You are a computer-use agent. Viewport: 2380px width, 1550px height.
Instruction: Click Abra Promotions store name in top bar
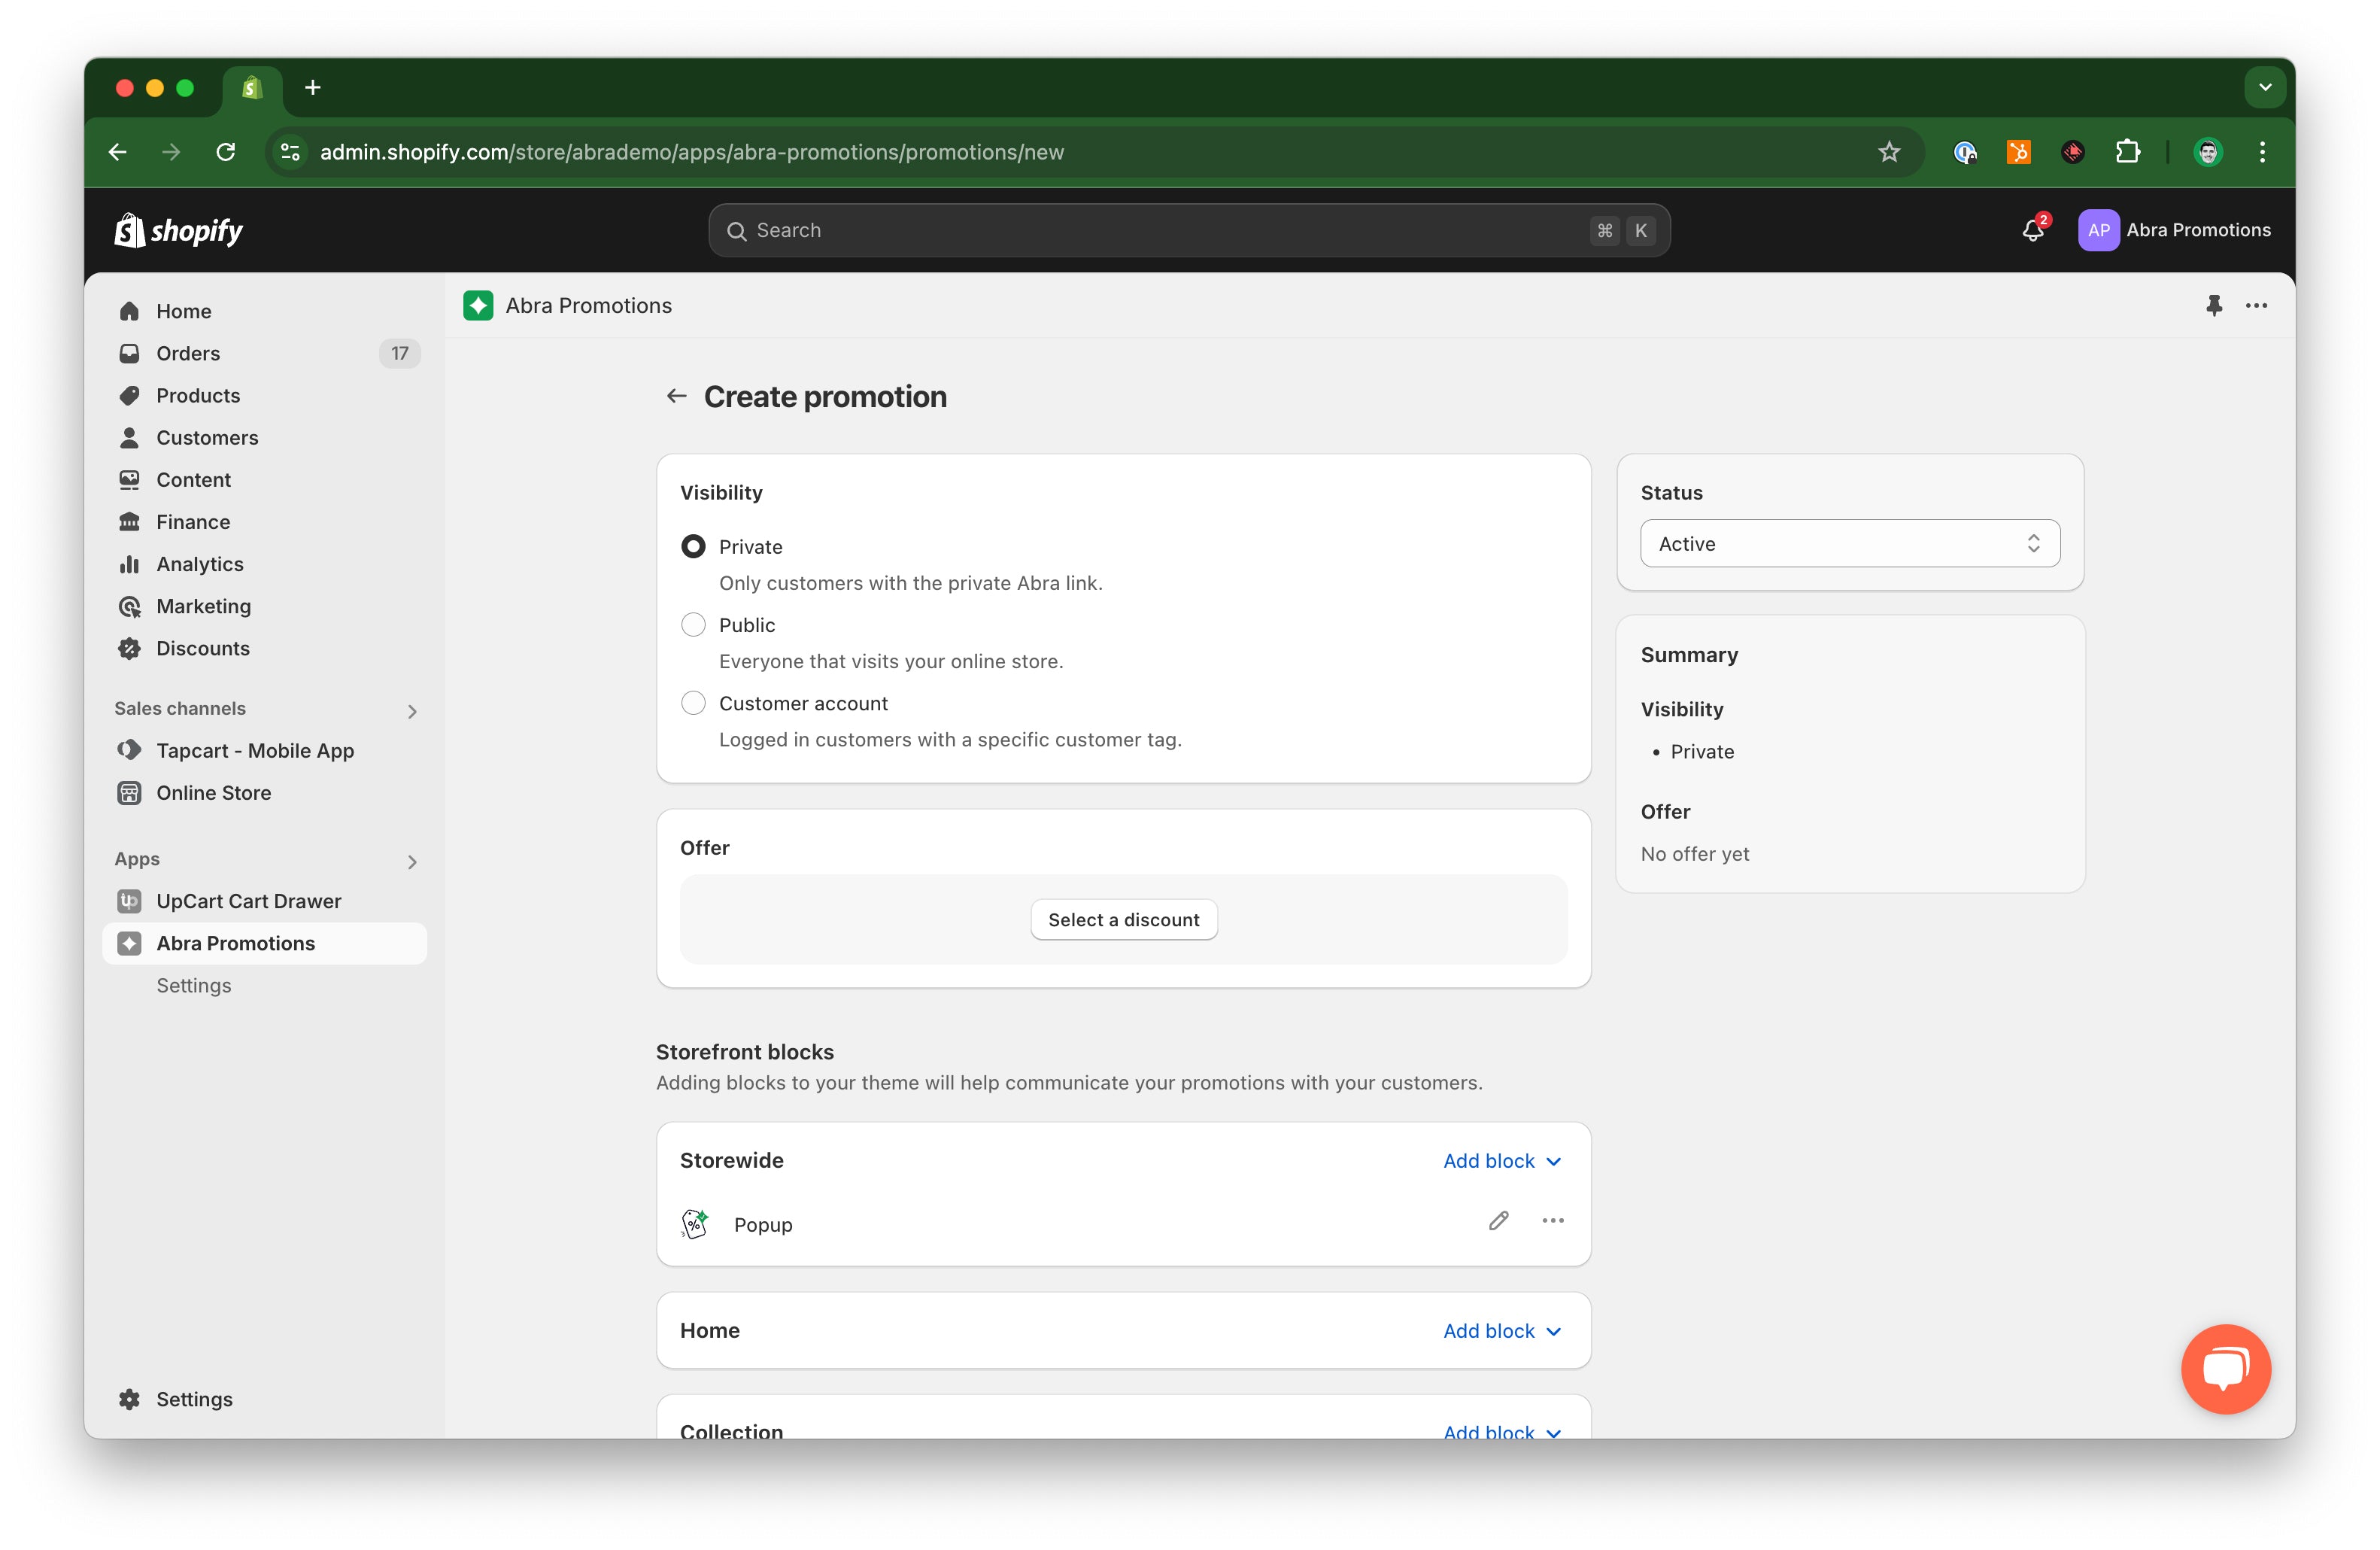tap(2198, 230)
